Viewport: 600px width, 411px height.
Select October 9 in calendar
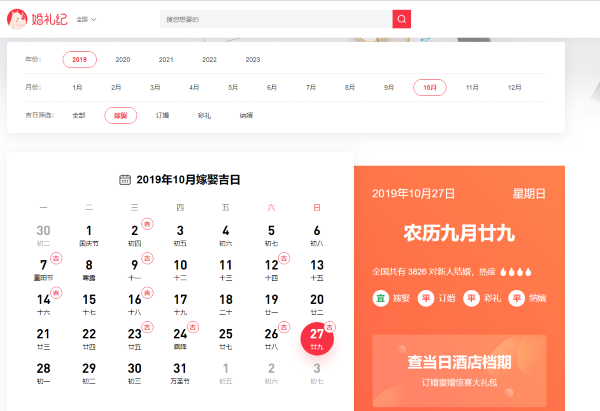click(x=135, y=270)
